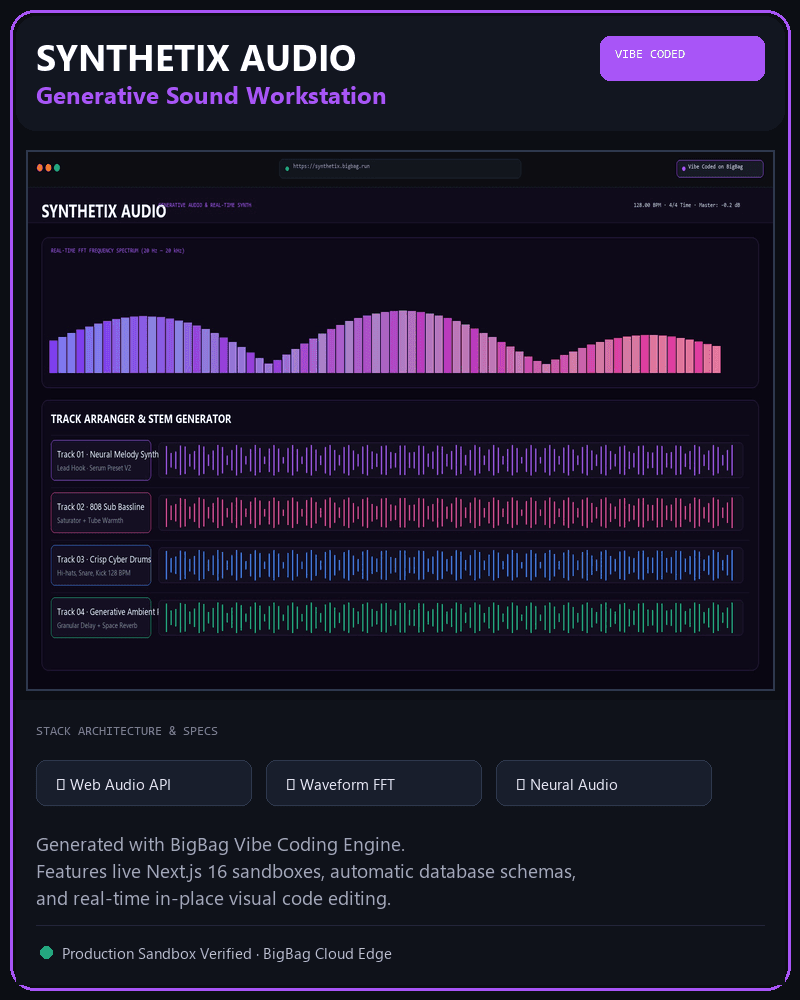Click the STACK ARCHITECTURE & SPECS label

click(127, 731)
